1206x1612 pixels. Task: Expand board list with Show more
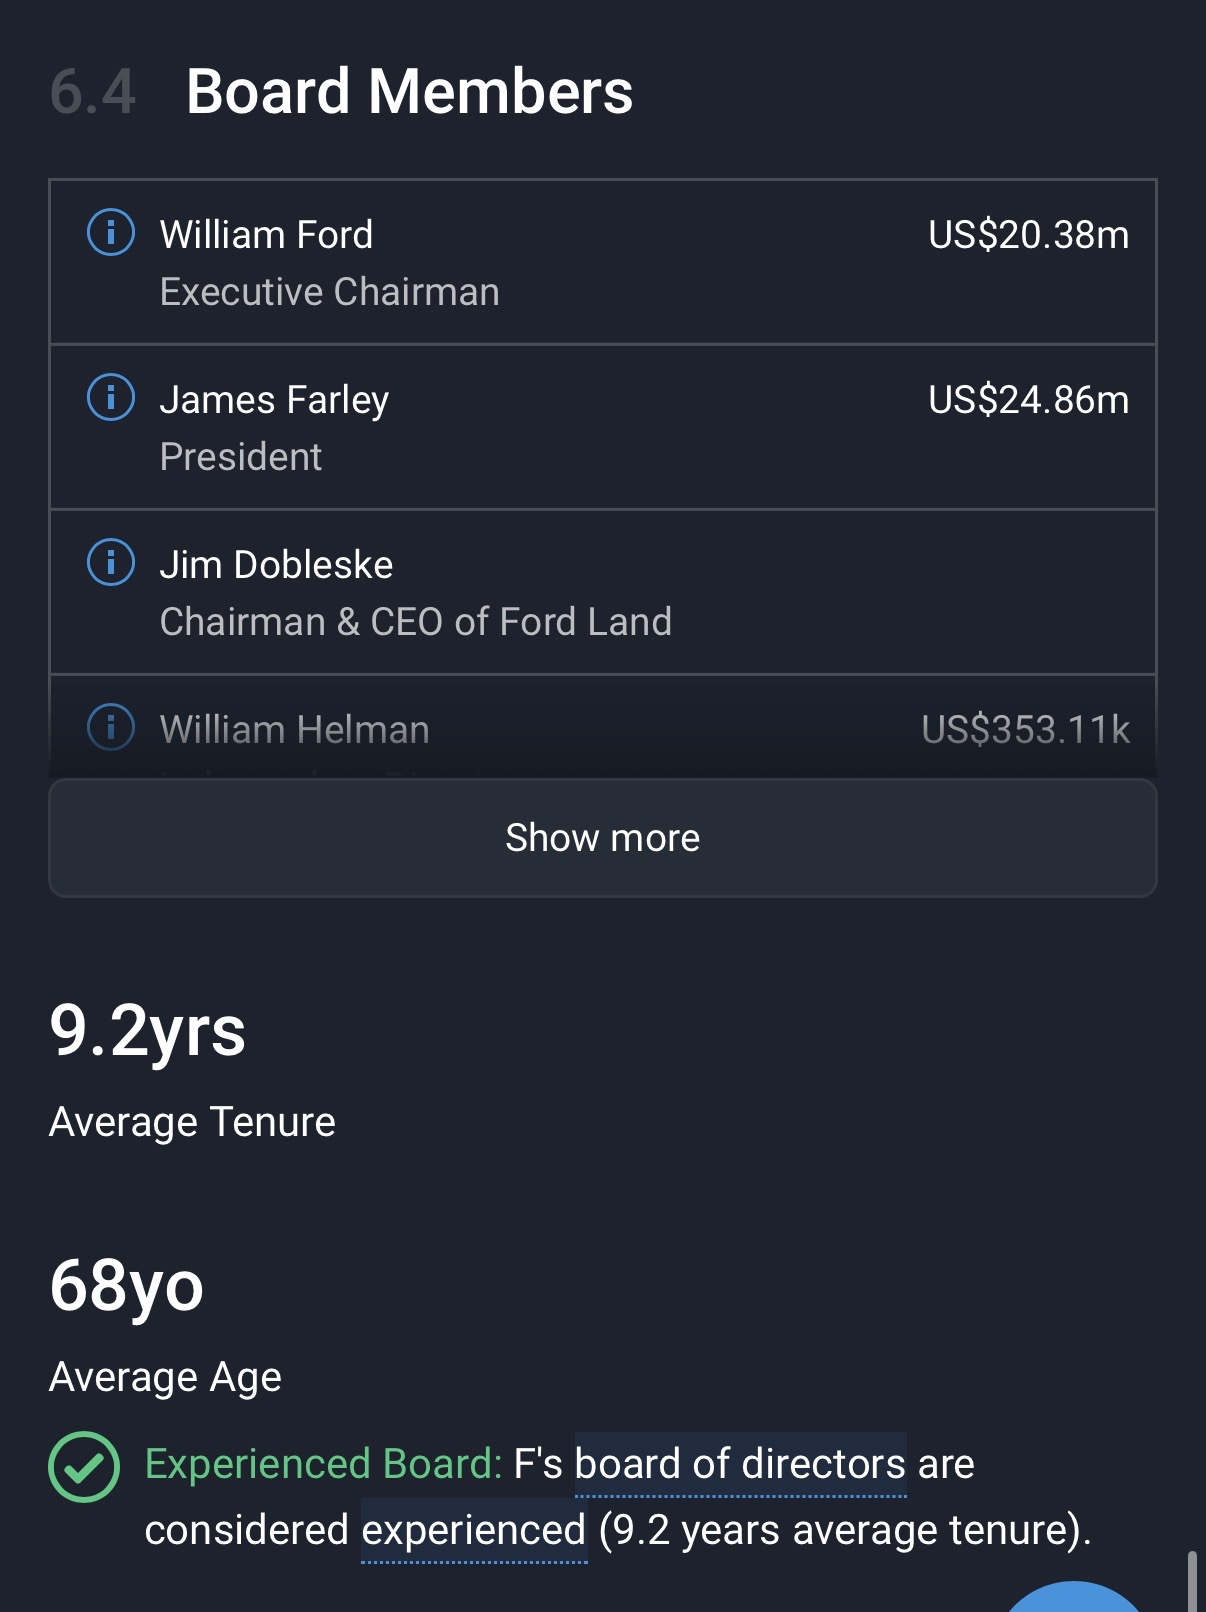tap(603, 838)
